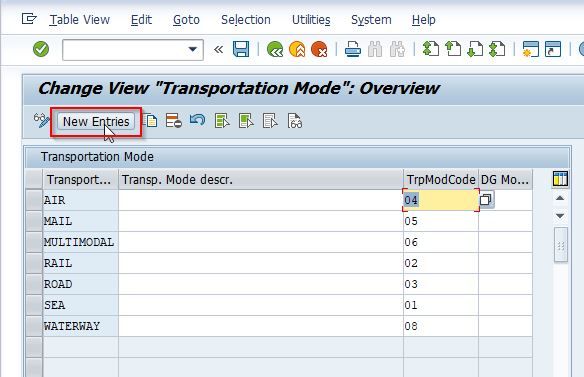The height and width of the screenshot is (377, 584).
Task: Click the red Cancel icon
Action: pos(319,49)
